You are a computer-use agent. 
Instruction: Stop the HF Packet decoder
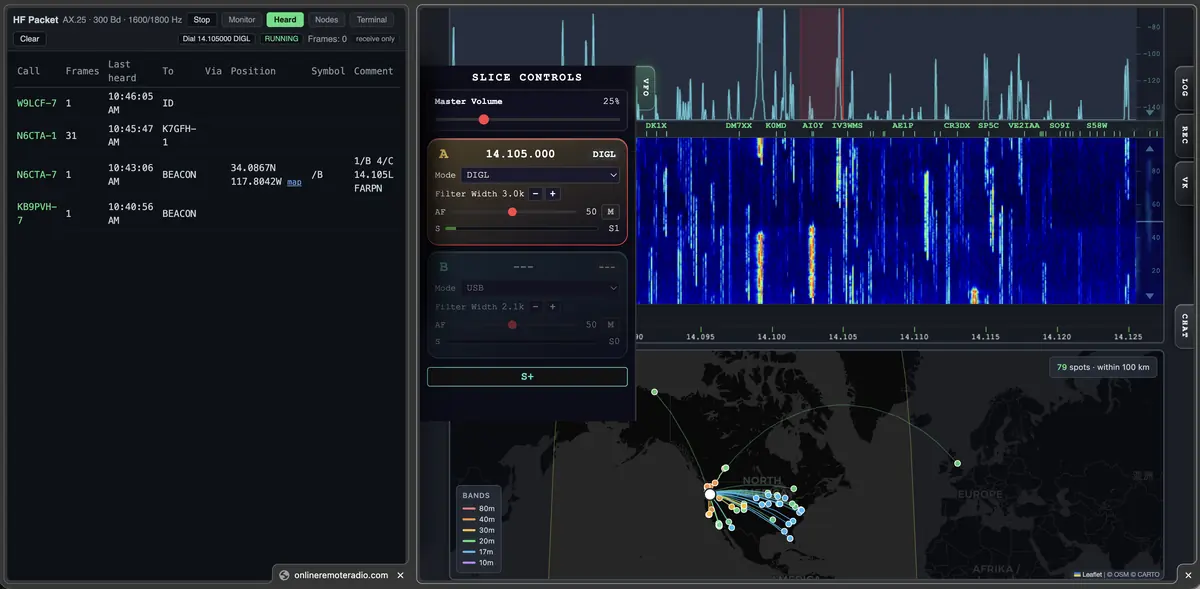202,19
